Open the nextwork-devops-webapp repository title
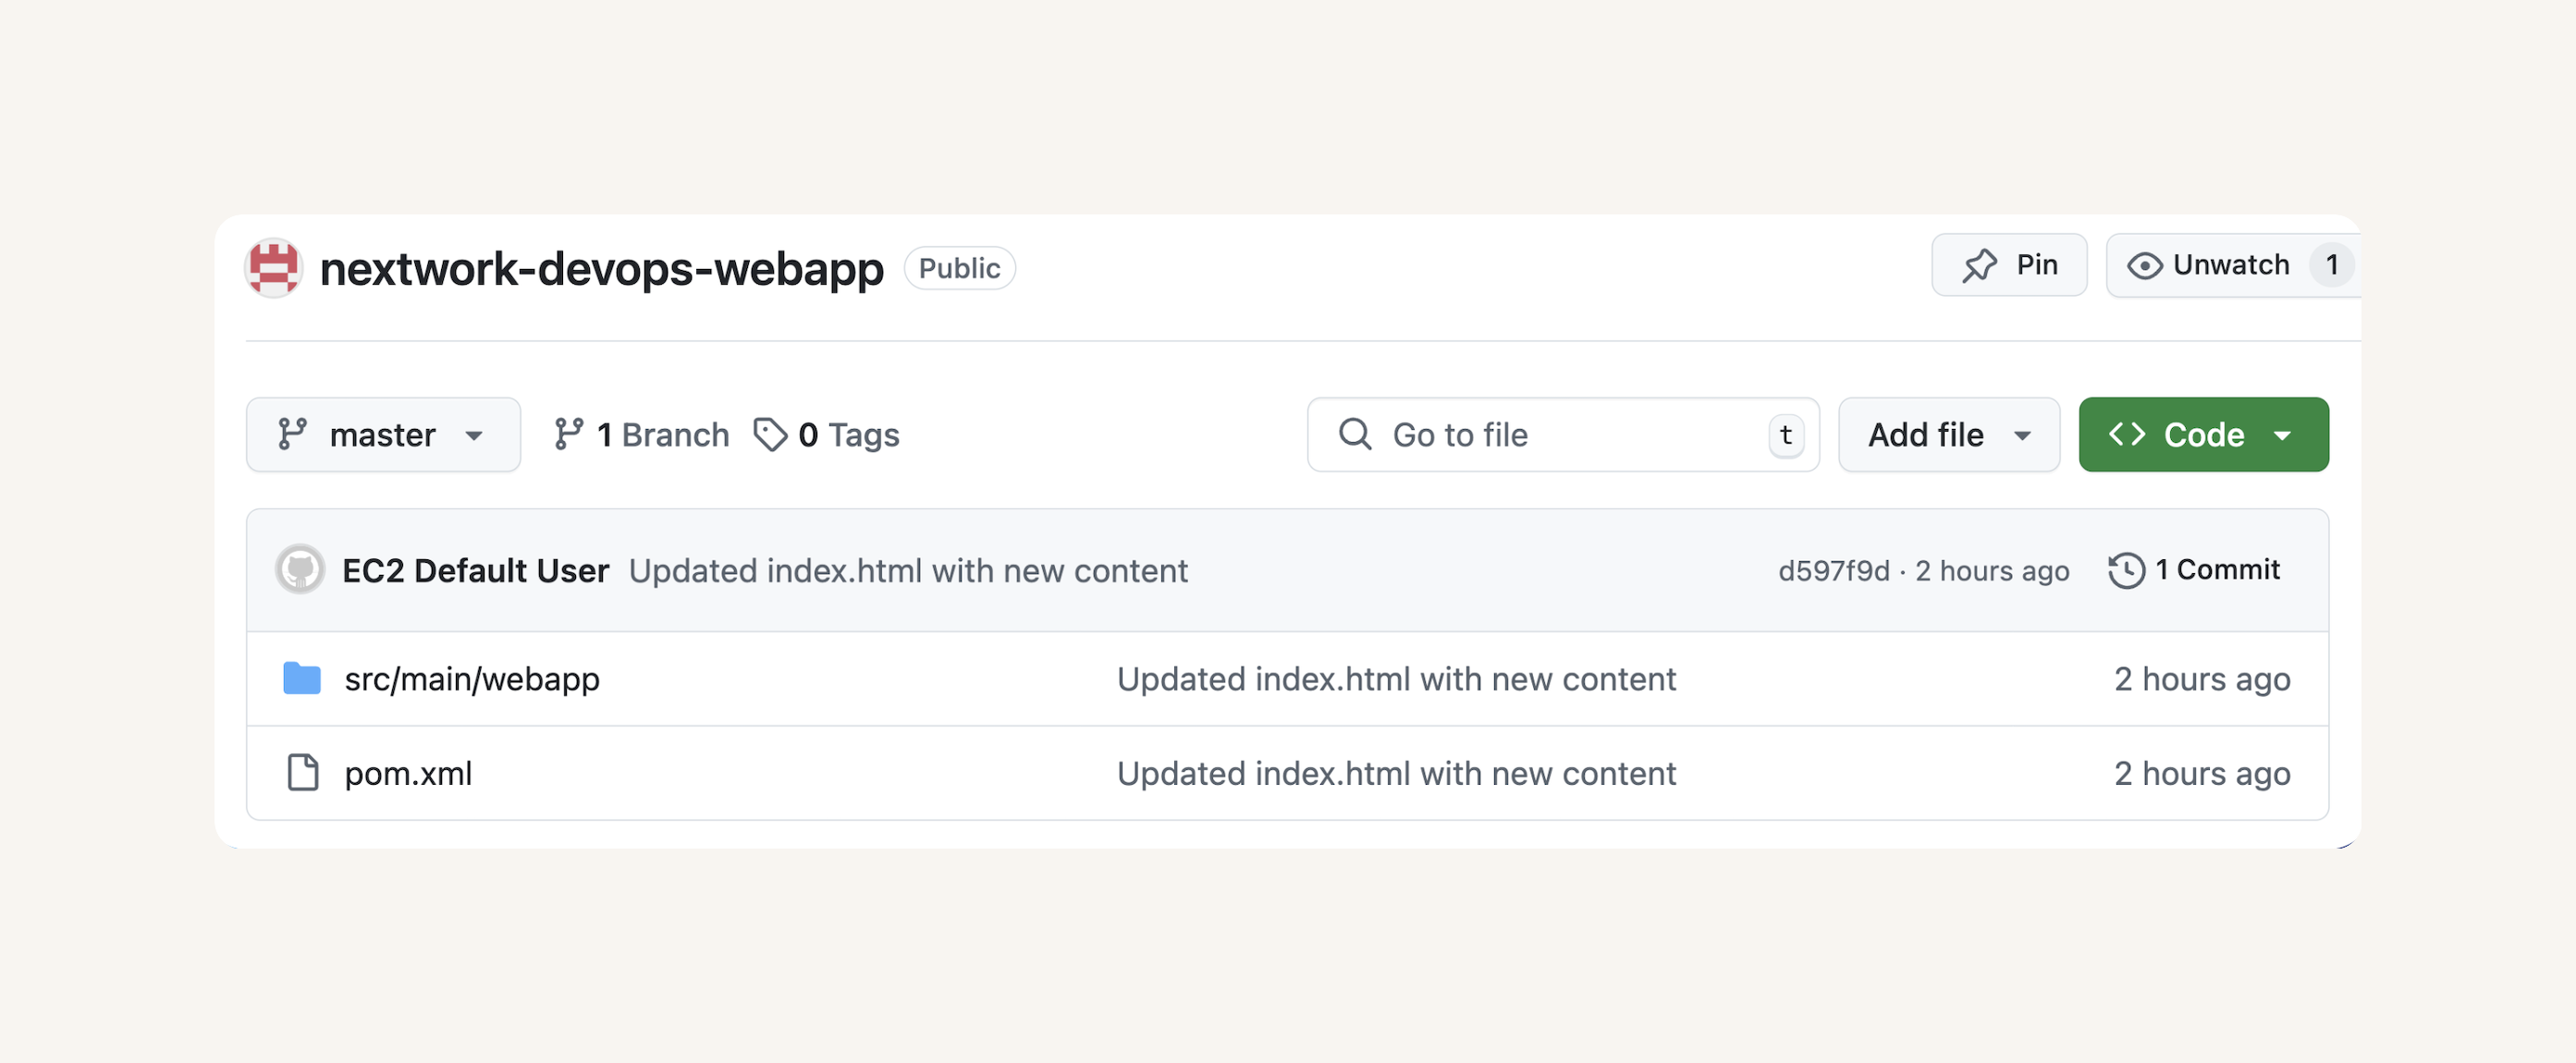Image resolution: width=2576 pixels, height=1063 pixels. click(x=601, y=269)
